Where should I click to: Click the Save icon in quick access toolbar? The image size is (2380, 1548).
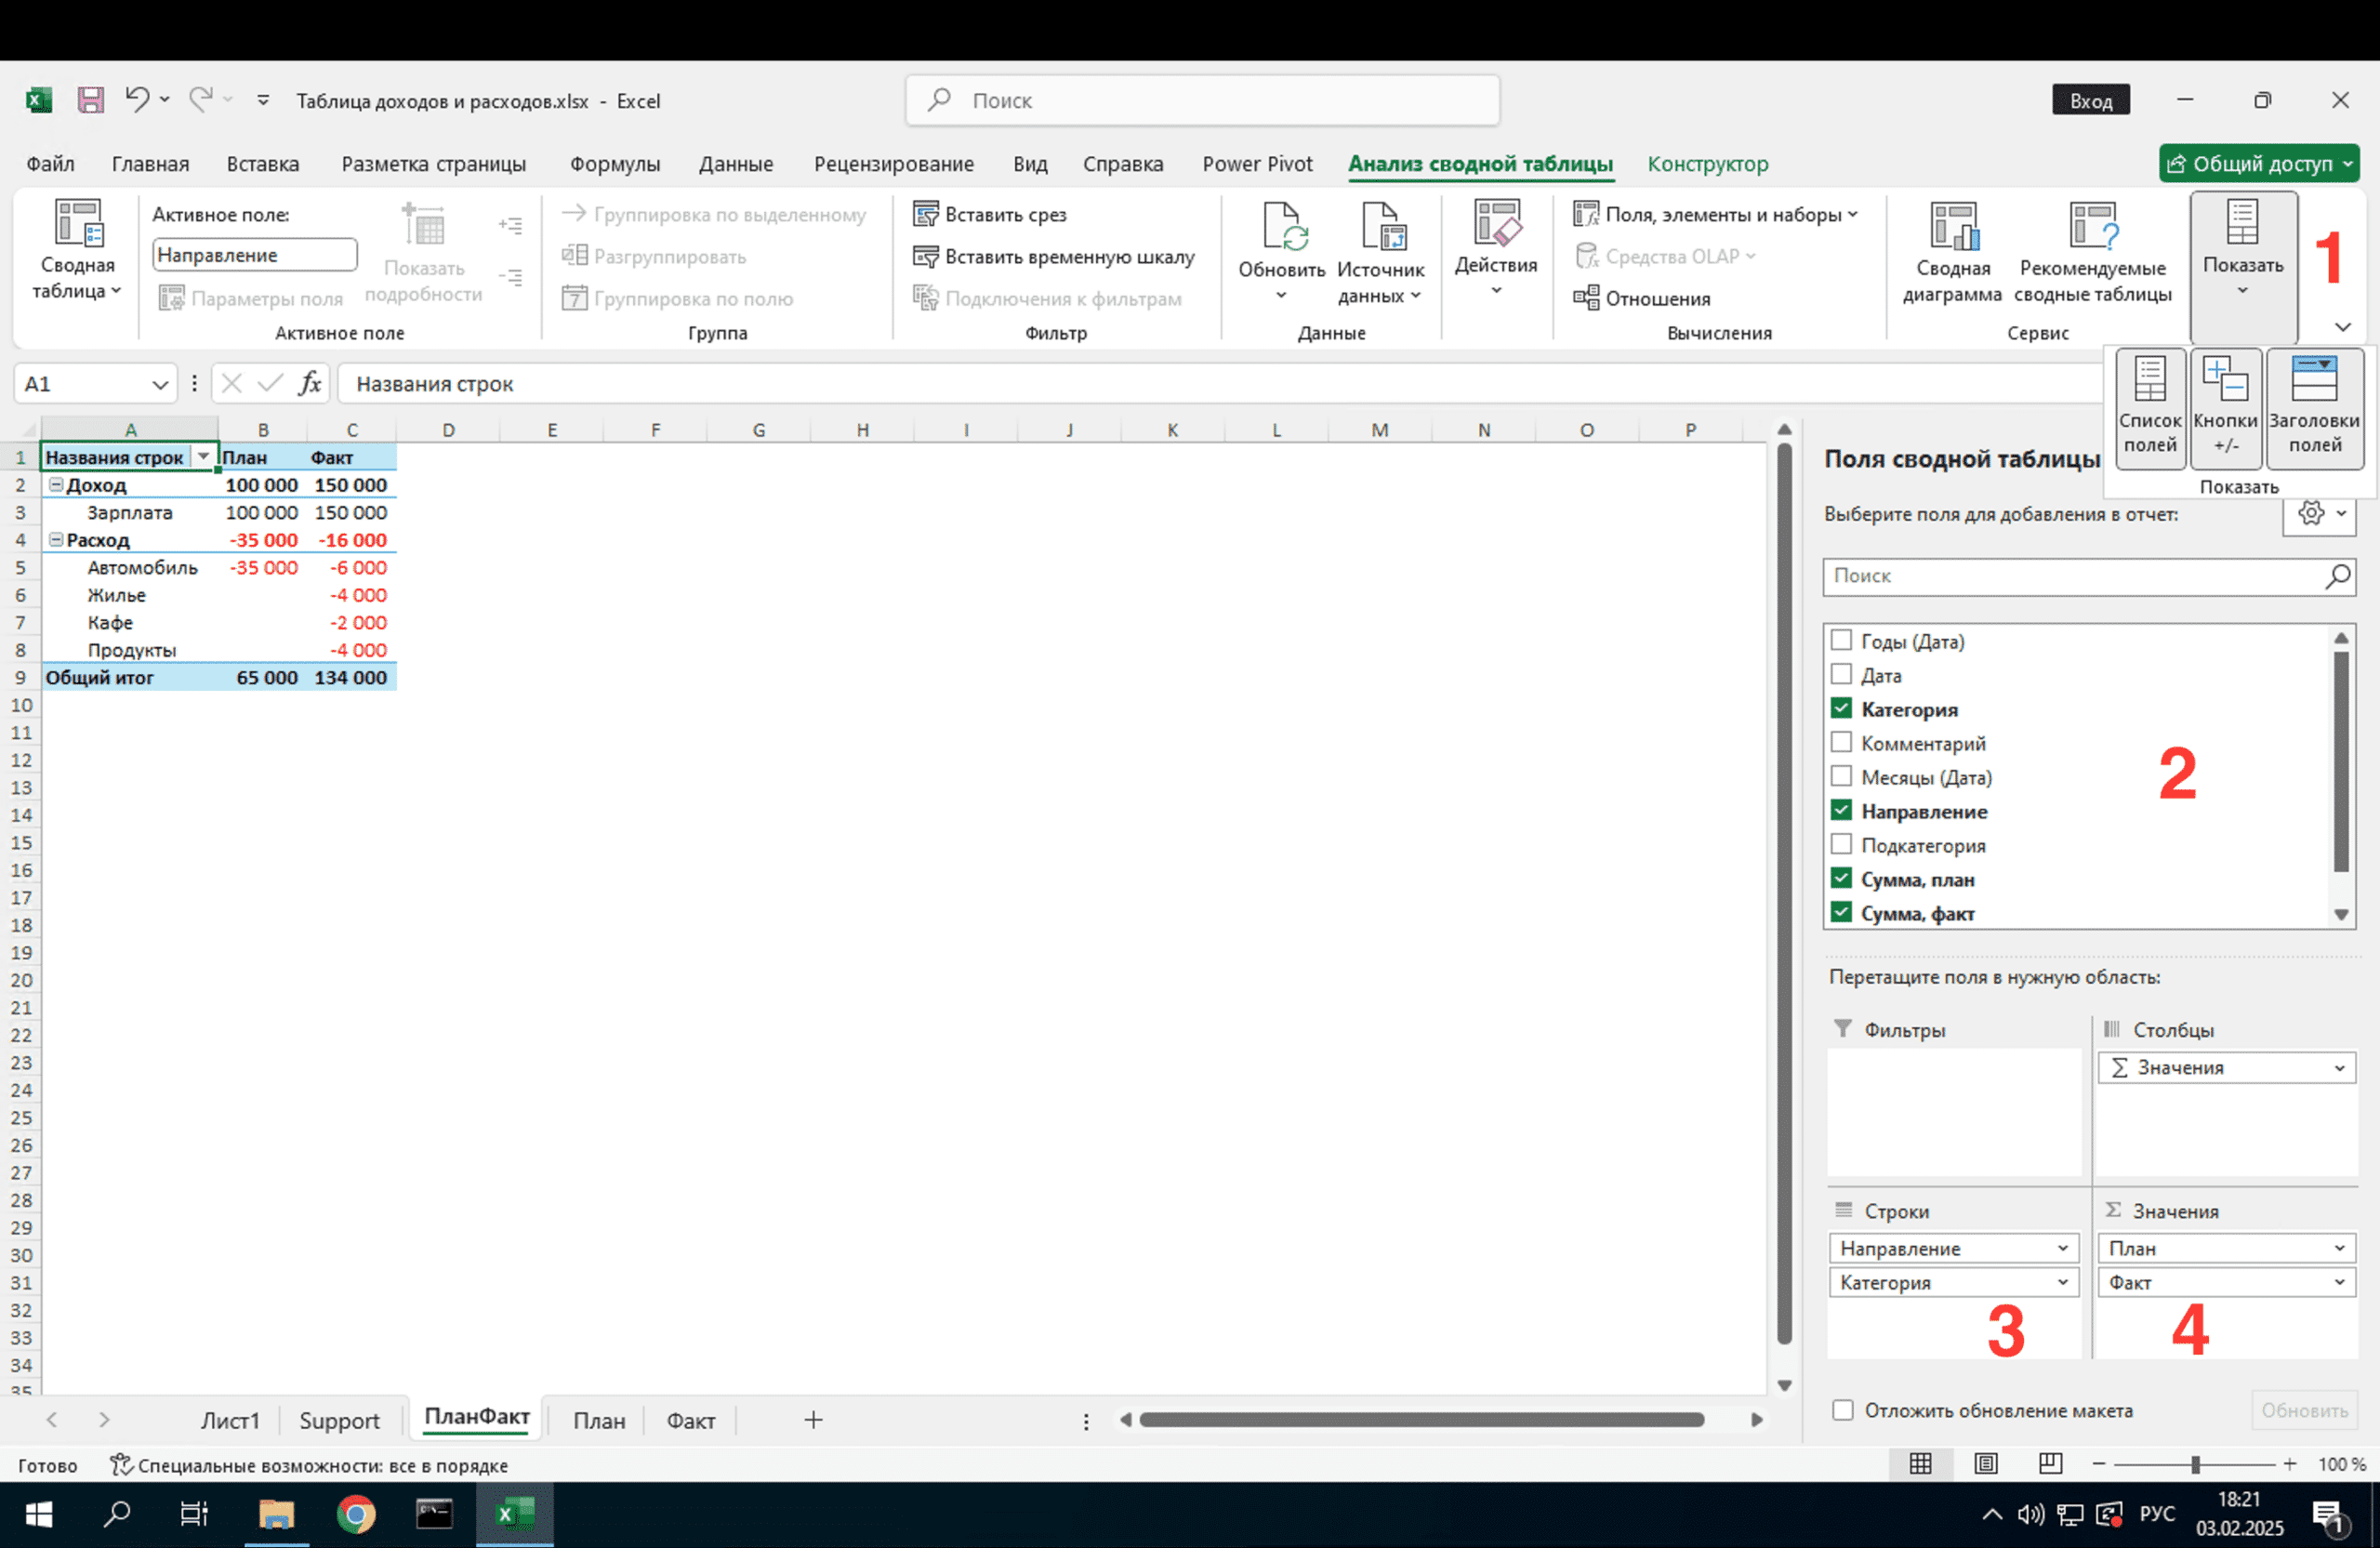coord(91,100)
